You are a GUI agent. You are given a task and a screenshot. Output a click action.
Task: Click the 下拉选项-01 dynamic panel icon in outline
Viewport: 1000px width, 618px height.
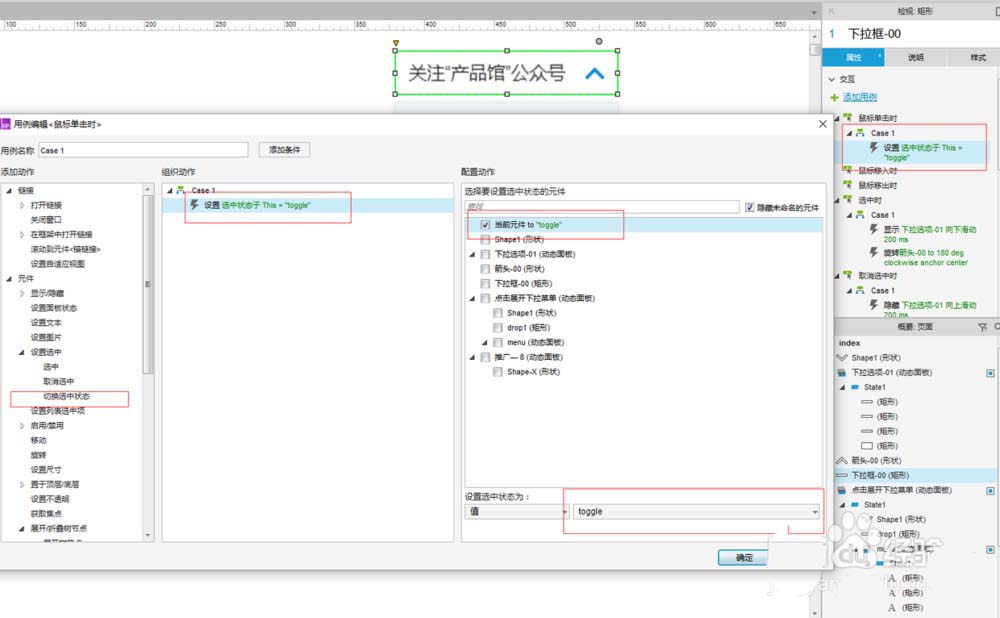point(842,372)
